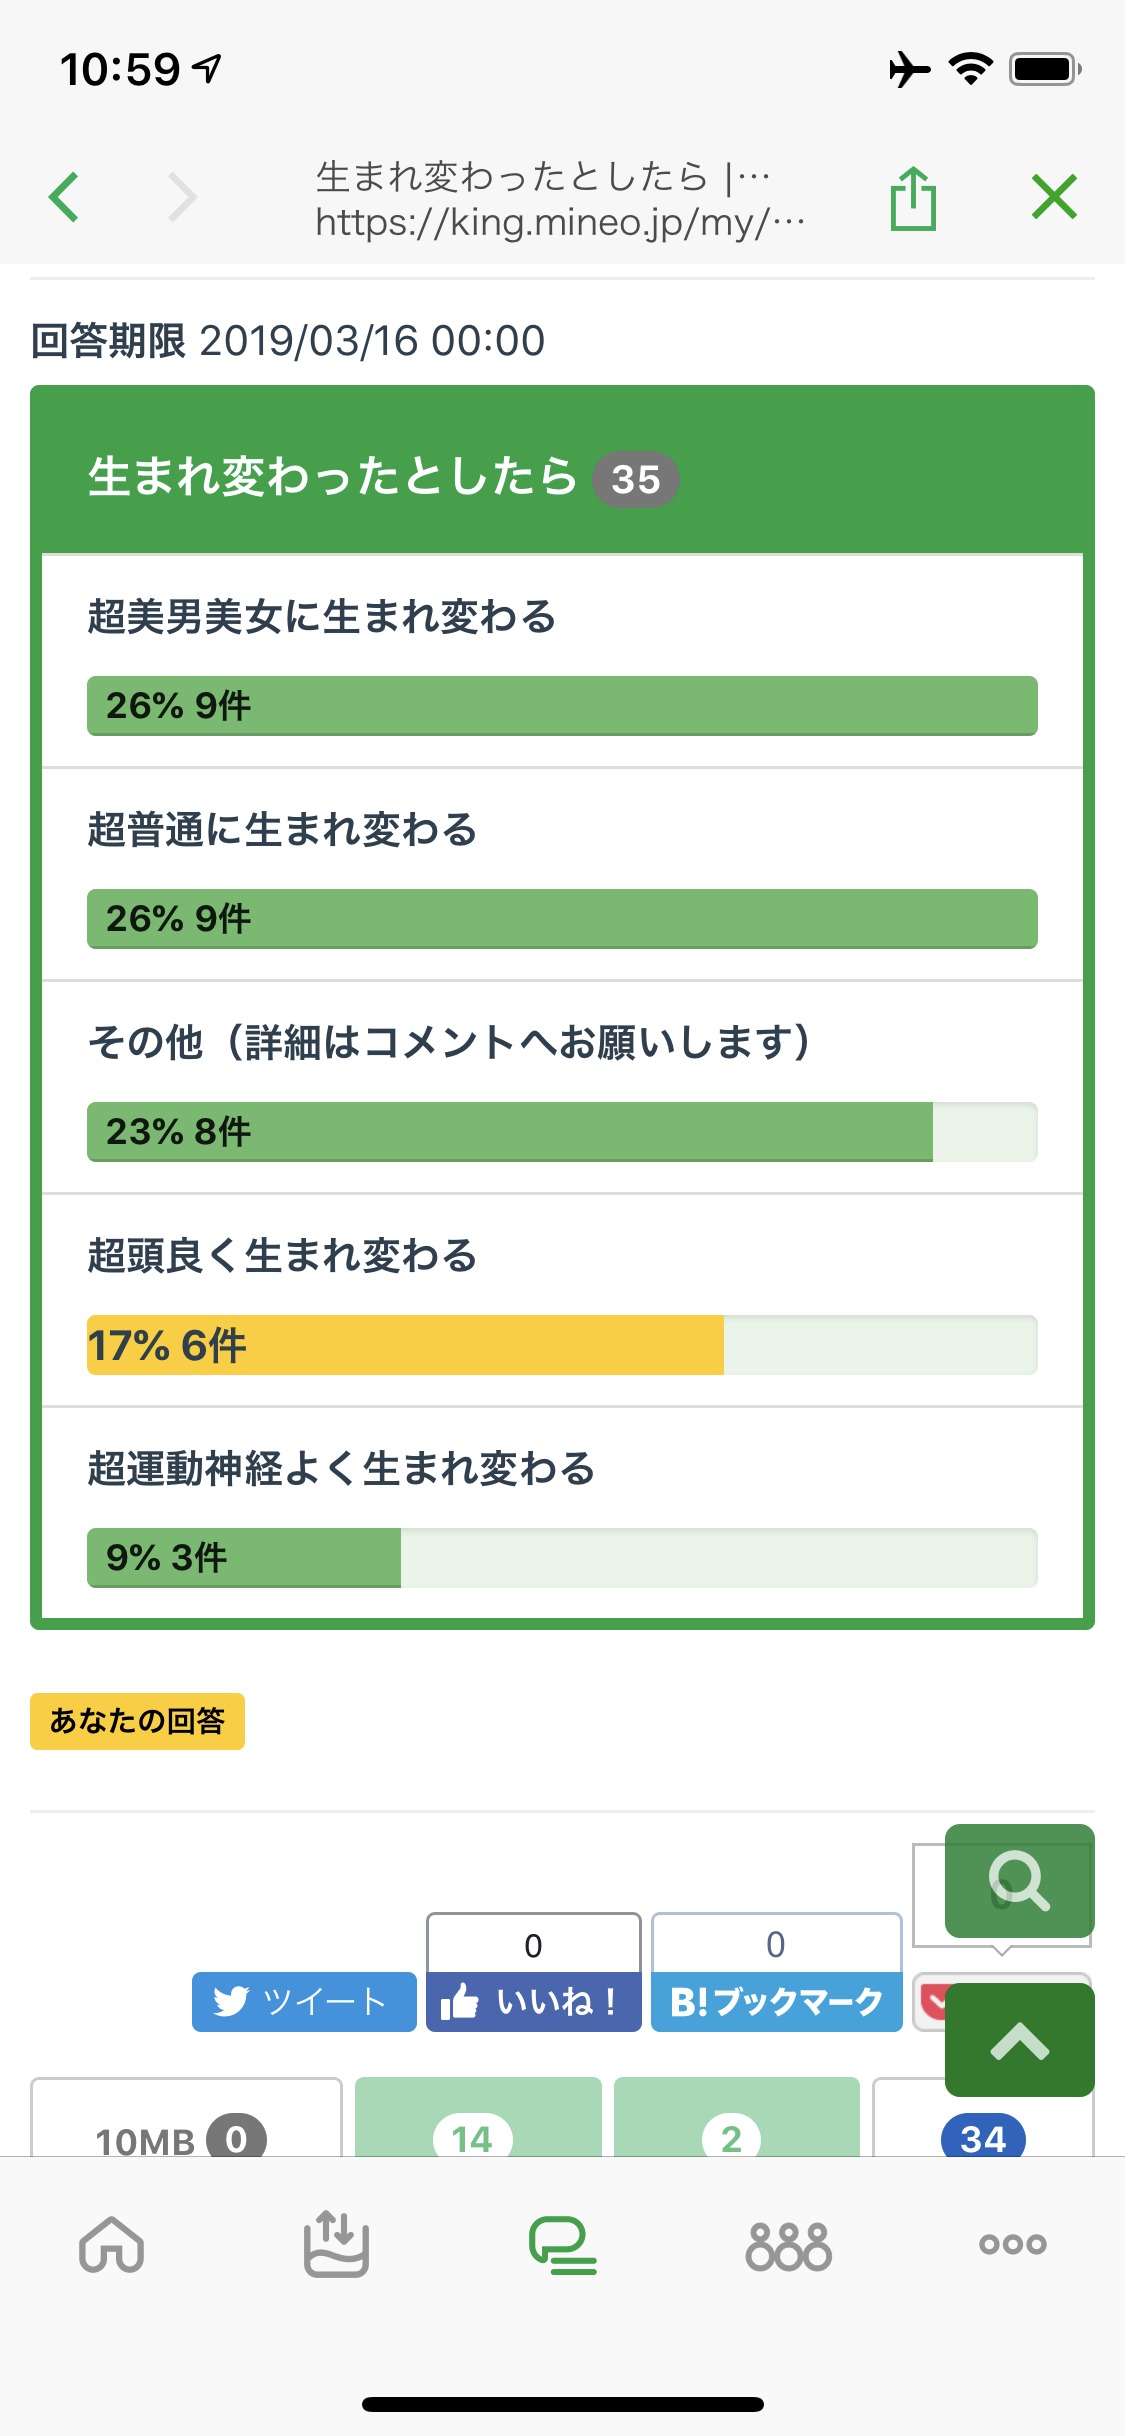Click the Twitter ツイート button
Image resolution: width=1125 pixels, height=2436 pixels.
coord(304,2002)
